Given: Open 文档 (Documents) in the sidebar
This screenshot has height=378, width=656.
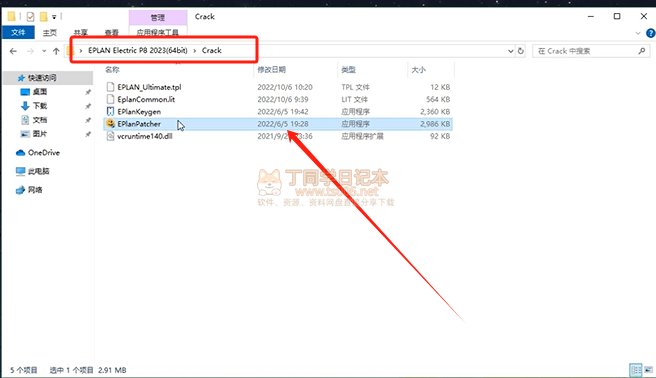Looking at the screenshot, I should point(40,120).
